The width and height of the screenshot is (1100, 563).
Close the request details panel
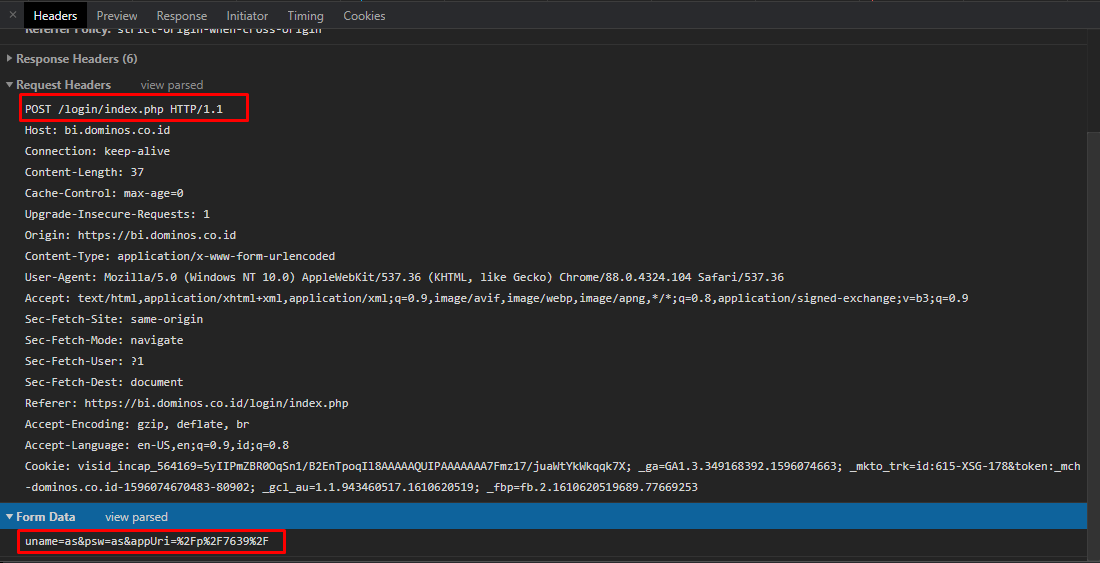point(12,15)
